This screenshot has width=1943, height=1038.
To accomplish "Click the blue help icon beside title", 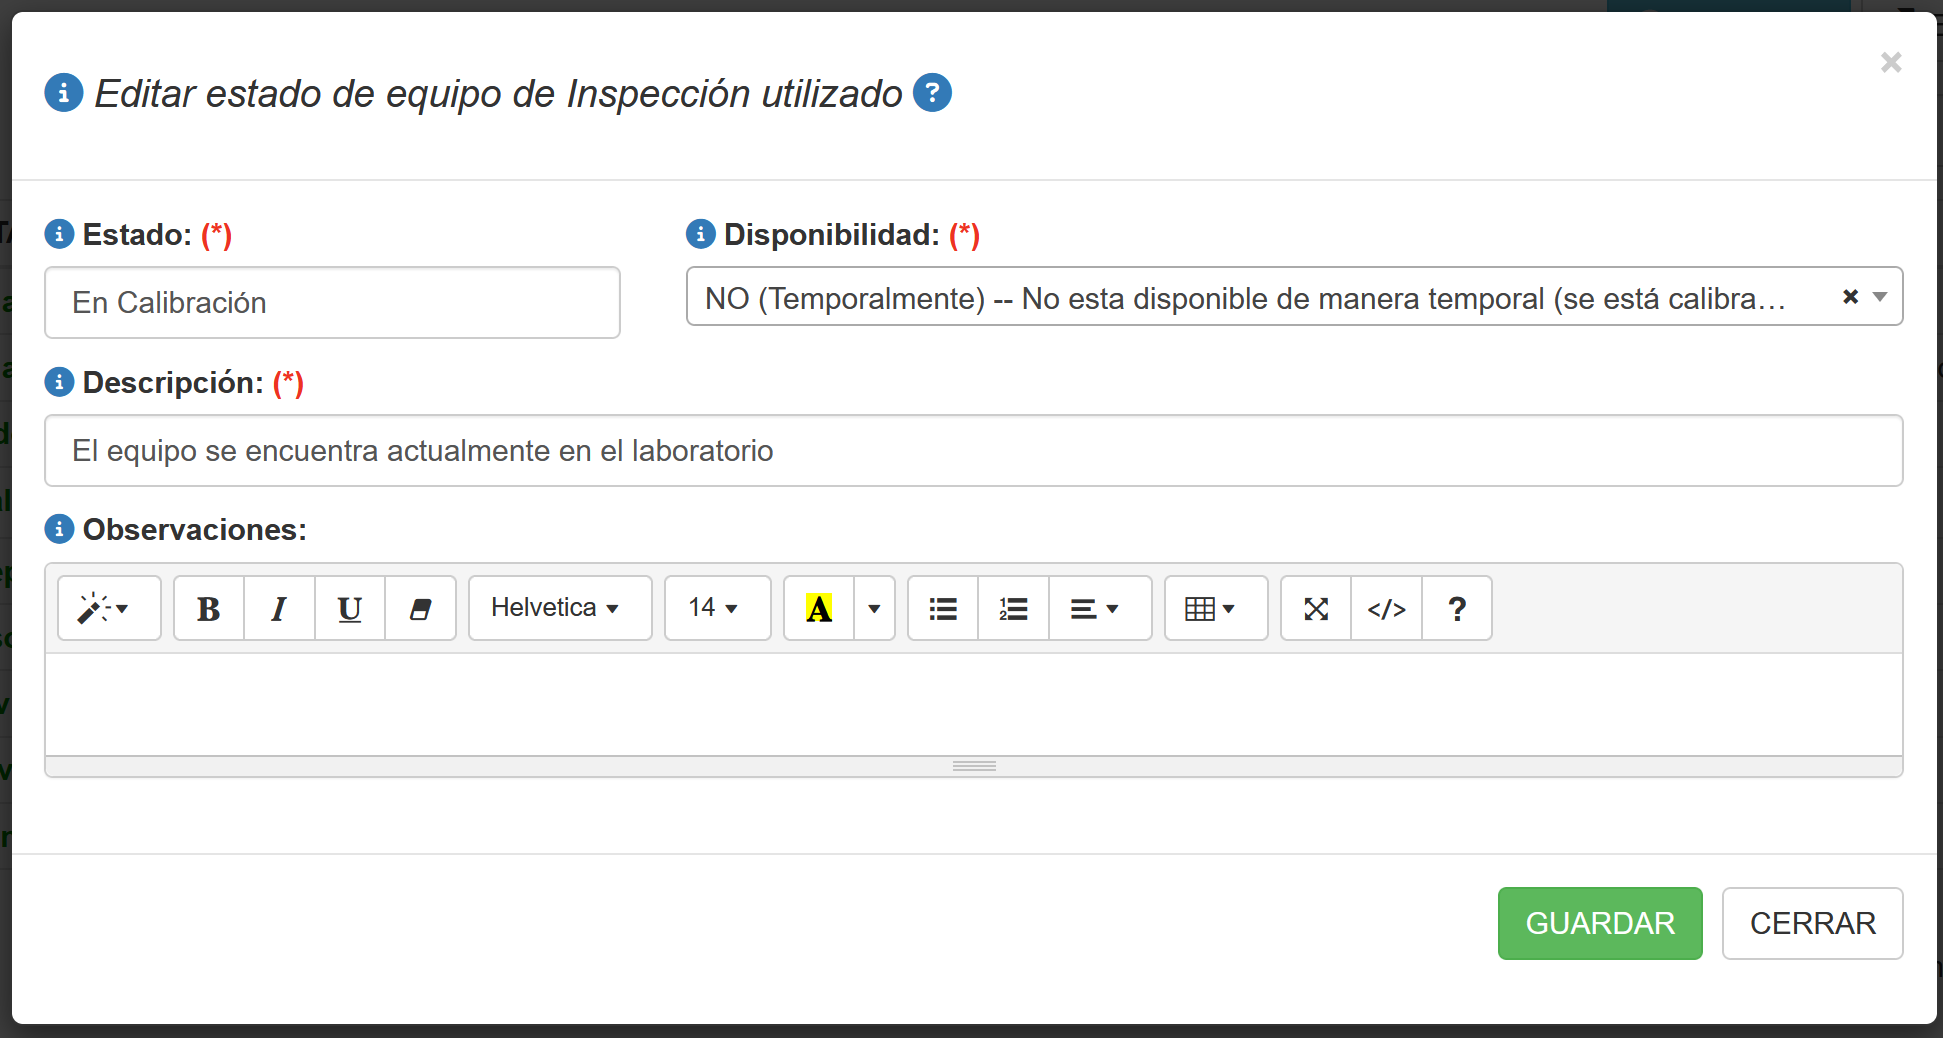I will (x=932, y=93).
